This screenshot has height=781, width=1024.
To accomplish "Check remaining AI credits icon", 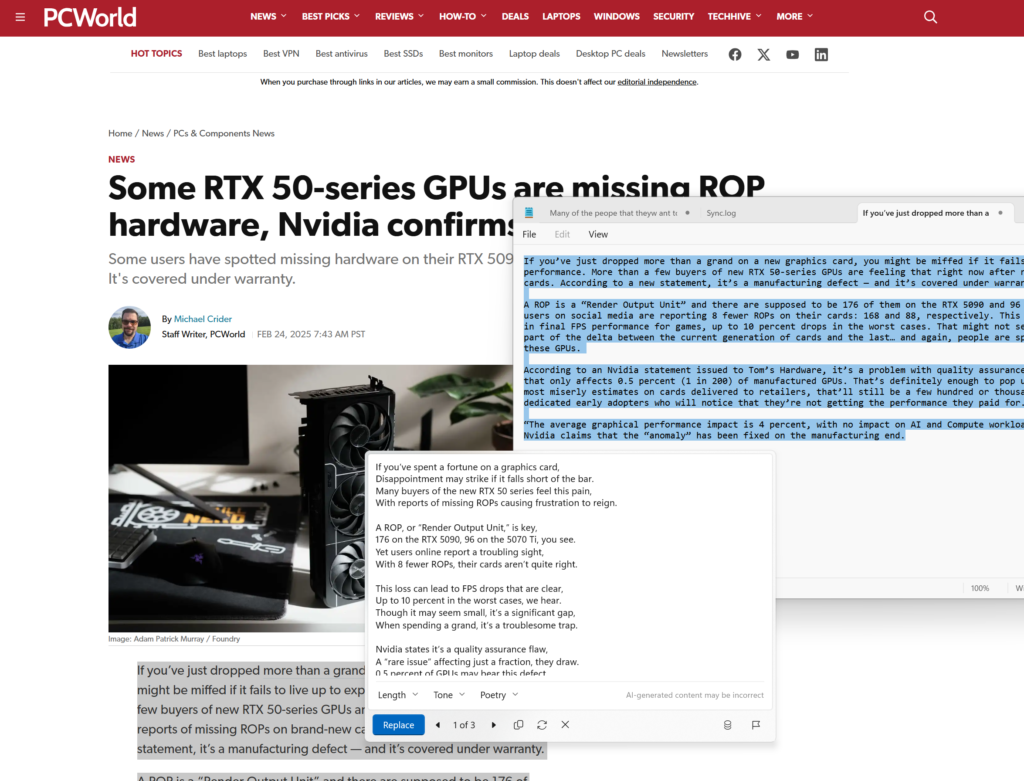I will click(x=727, y=724).
